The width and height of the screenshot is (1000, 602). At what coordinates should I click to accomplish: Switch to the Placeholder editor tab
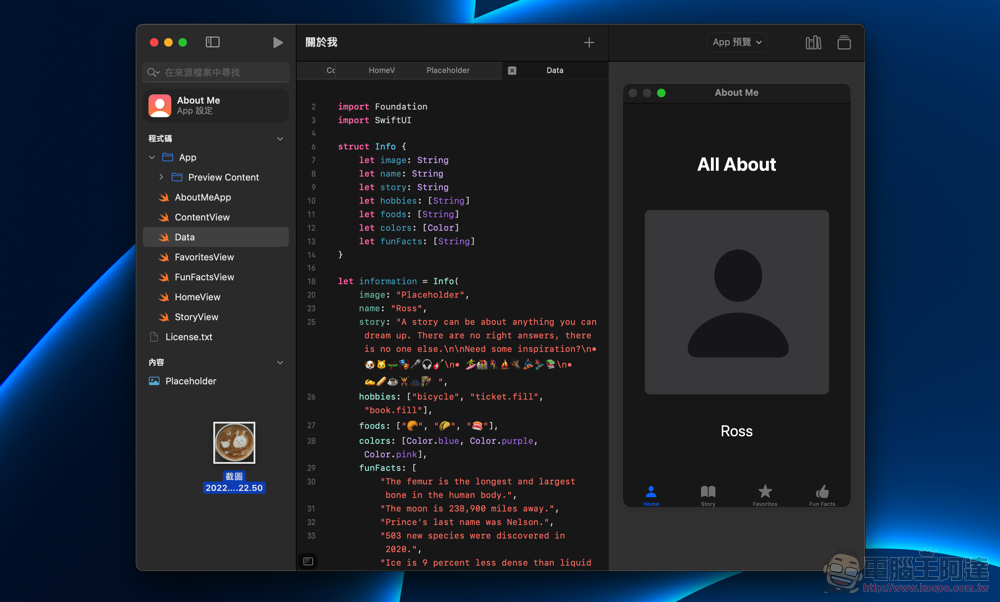point(448,70)
